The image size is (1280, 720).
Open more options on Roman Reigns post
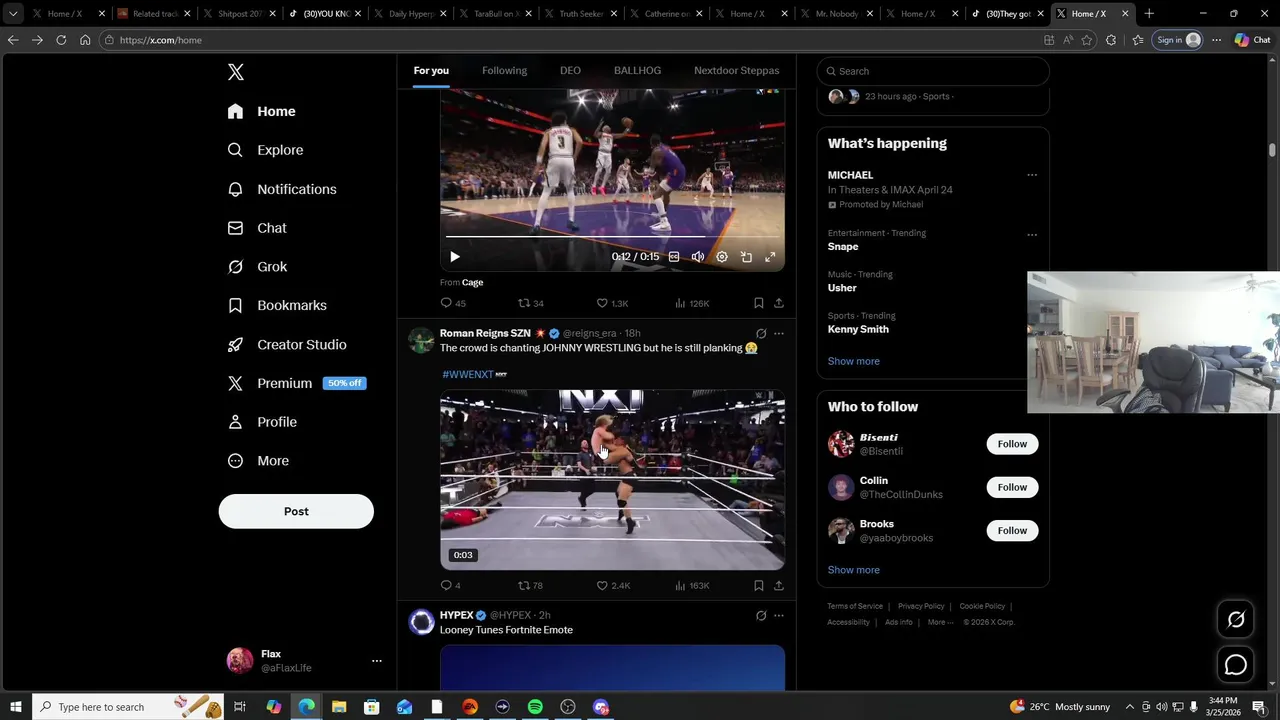pos(779,333)
